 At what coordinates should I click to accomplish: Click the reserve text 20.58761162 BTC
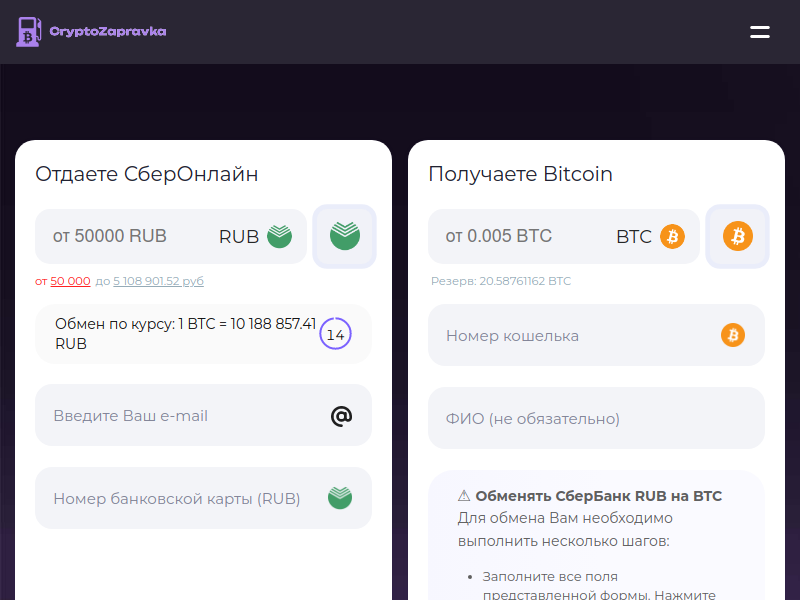click(x=501, y=281)
